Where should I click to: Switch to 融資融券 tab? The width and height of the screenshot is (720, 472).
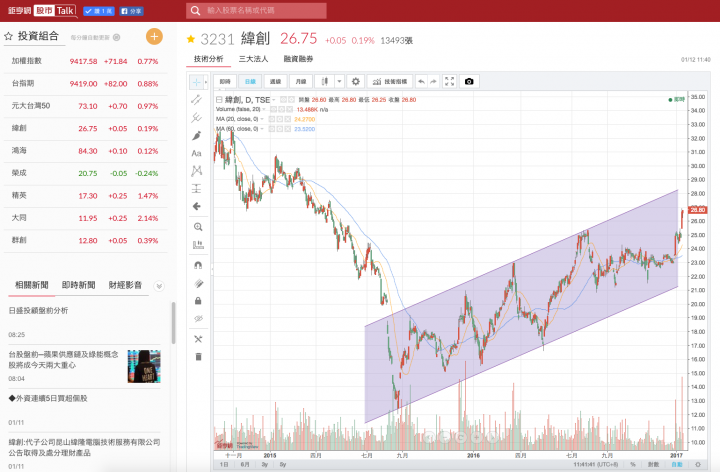tap(298, 59)
